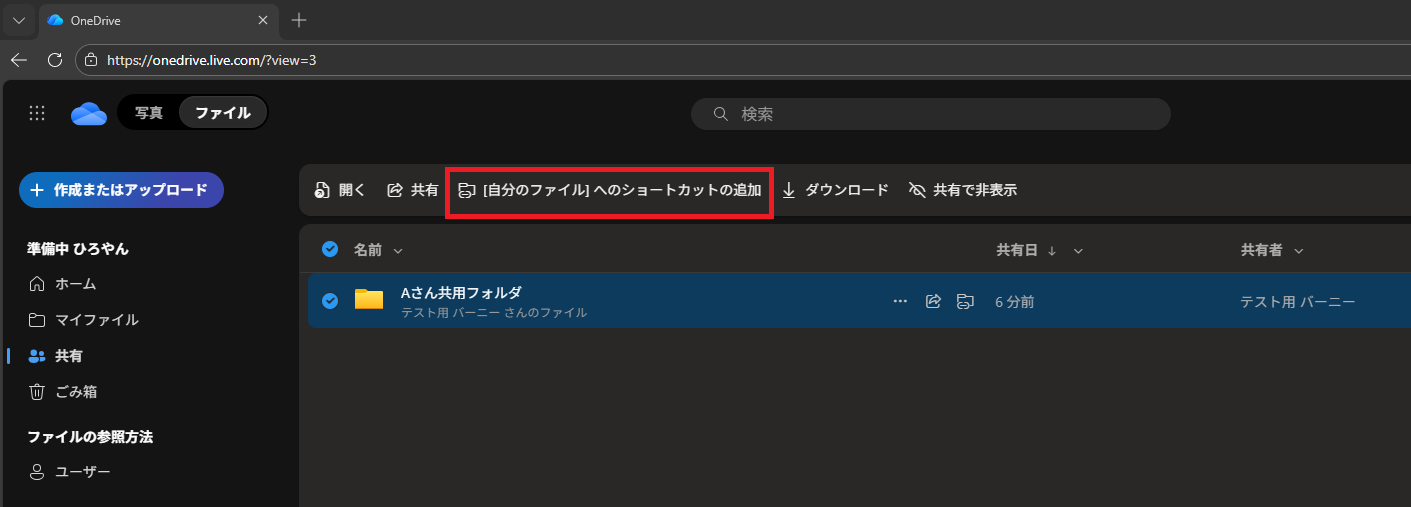Image resolution: width=1411 pixels, height=507 pixels.
Task: Click the Aさん共用フォルダ folder icon
Action: pos(369,300)
